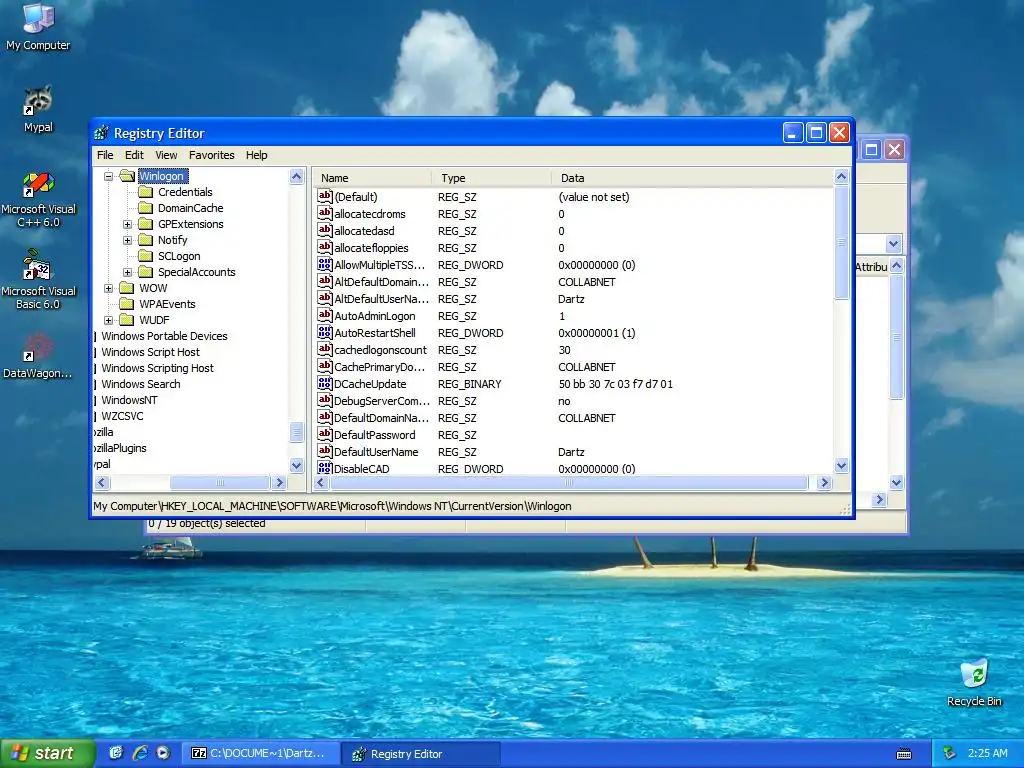Click the DWORD icon of DisableCAD
This screenshot has height=768, width=1024.
coord(325,468)
